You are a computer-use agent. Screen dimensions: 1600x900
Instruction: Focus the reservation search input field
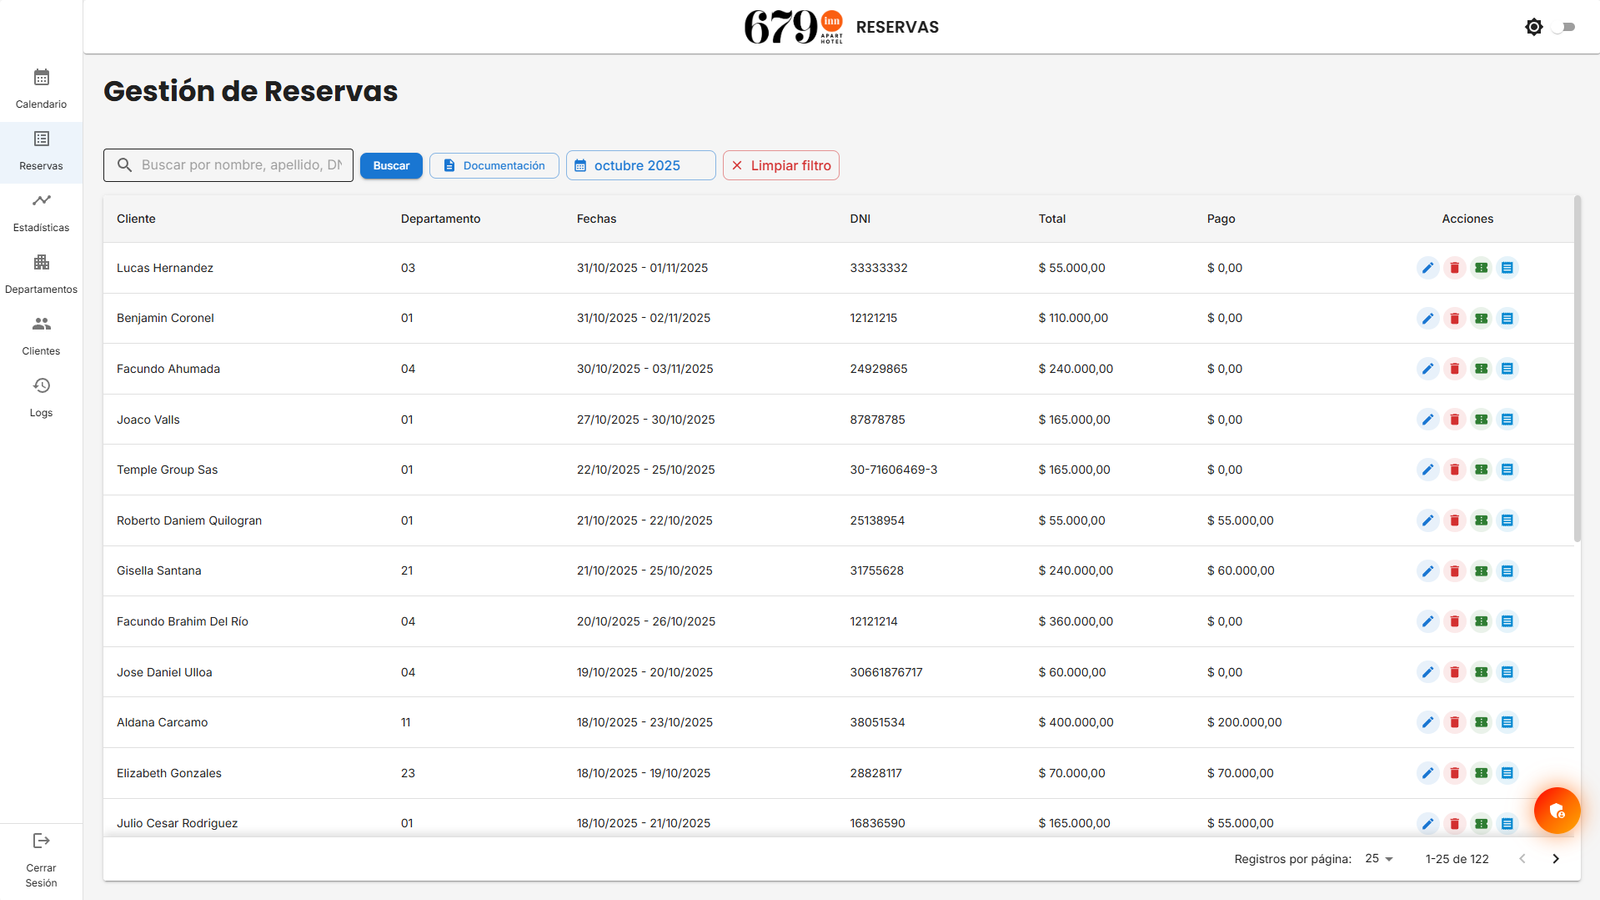tap(240, 165)
